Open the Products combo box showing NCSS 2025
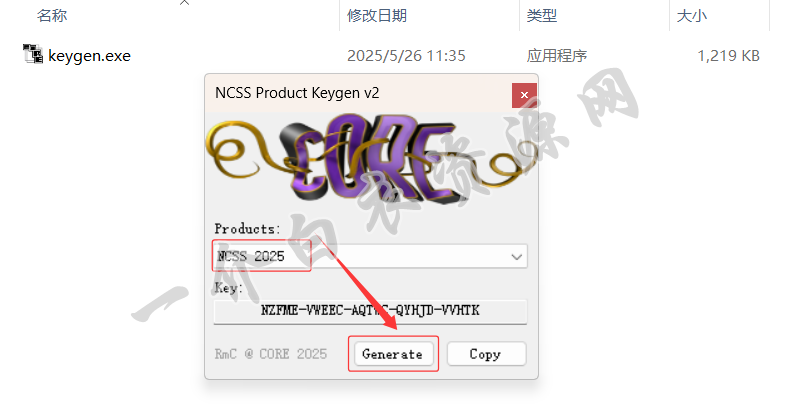The height and width of the screenshot is (411, 785). (x=369, y=256)
